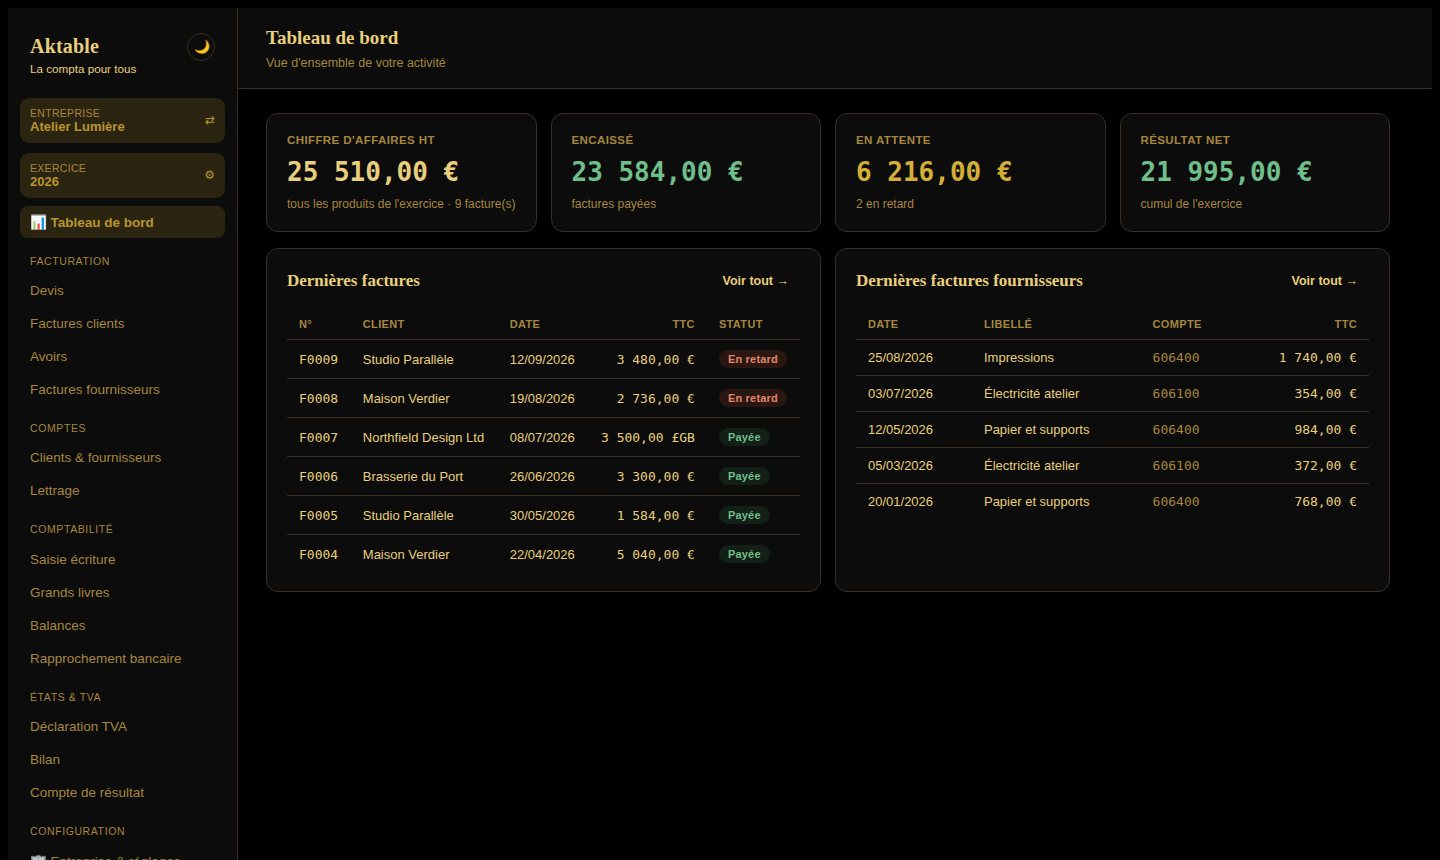
Task: Select Balances in the sidebar
Action: (122, 626)
